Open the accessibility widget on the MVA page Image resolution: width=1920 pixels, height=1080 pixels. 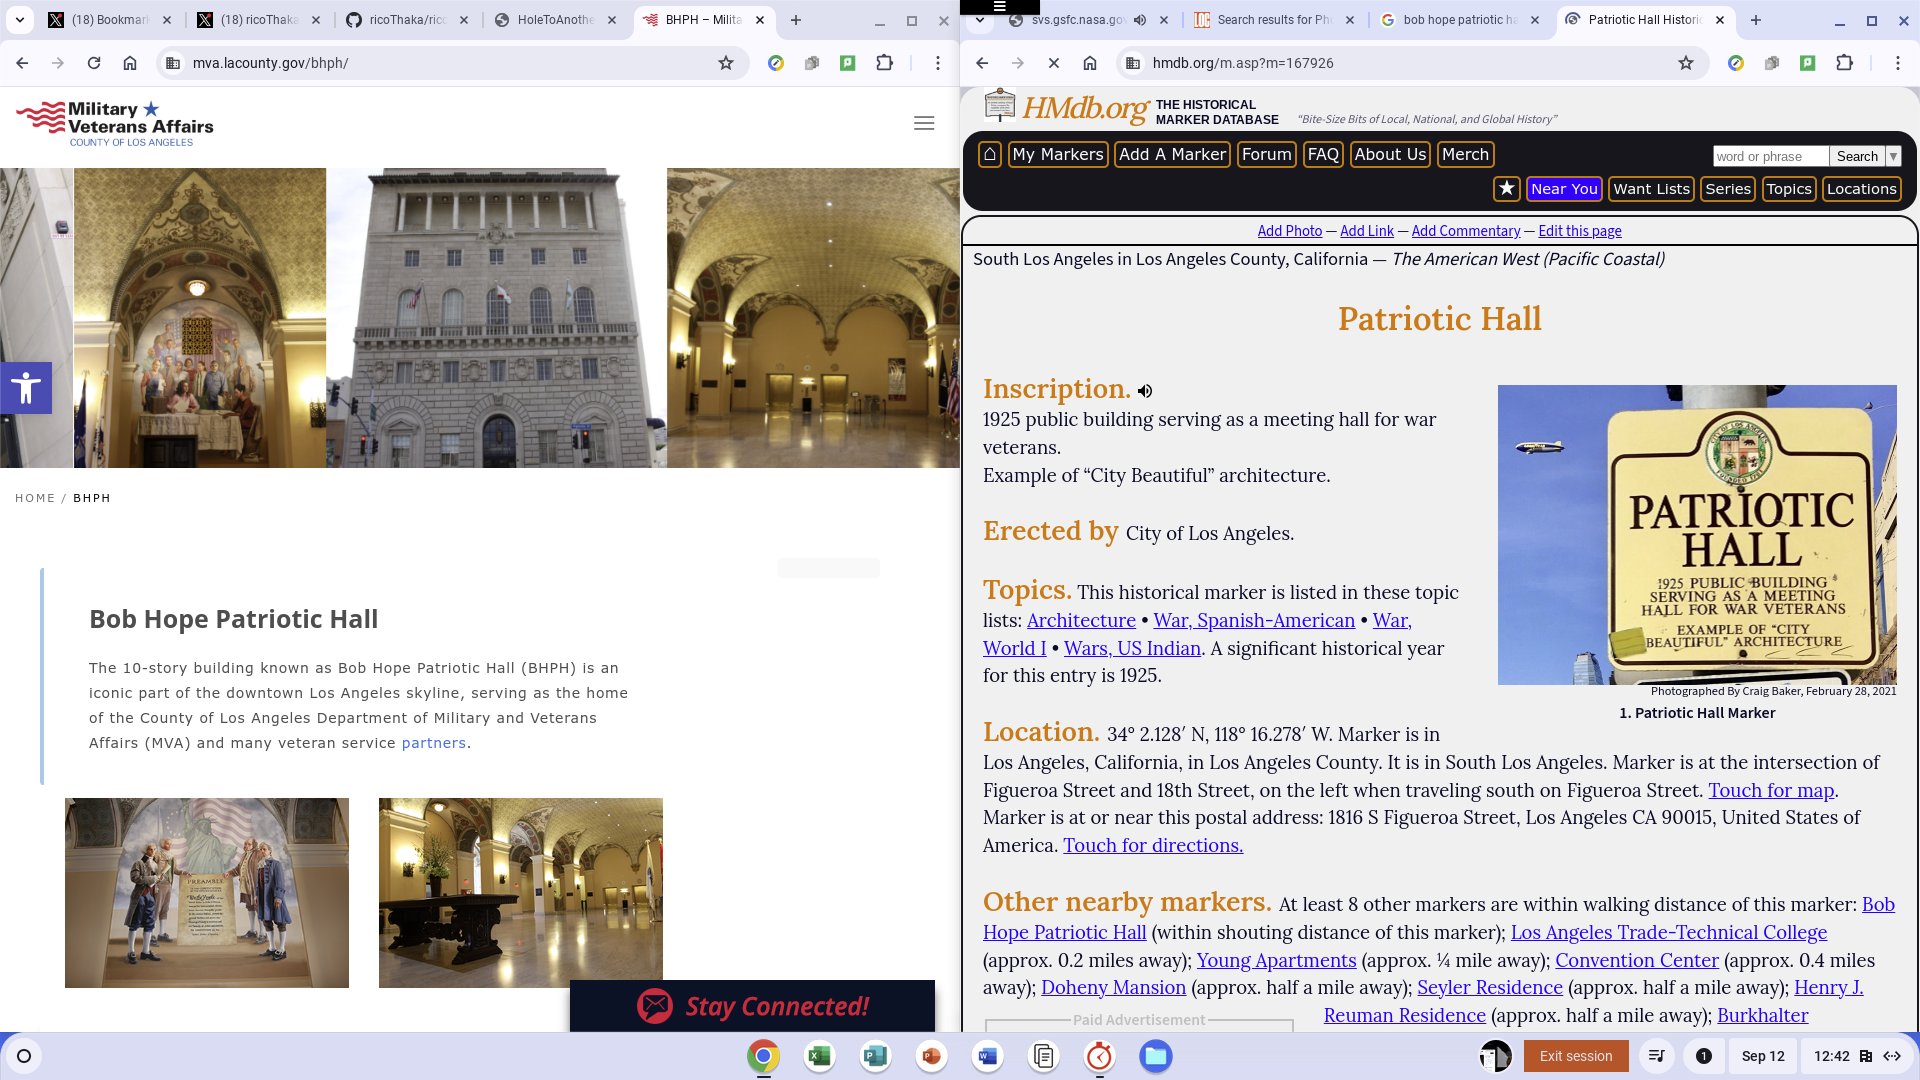pos(26,387)
